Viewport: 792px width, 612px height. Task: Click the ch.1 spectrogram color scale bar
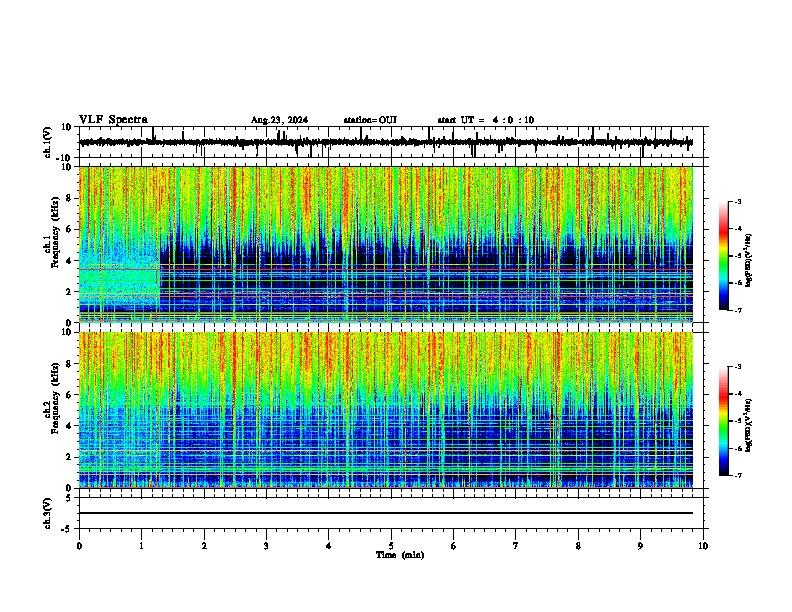(724, 256)
